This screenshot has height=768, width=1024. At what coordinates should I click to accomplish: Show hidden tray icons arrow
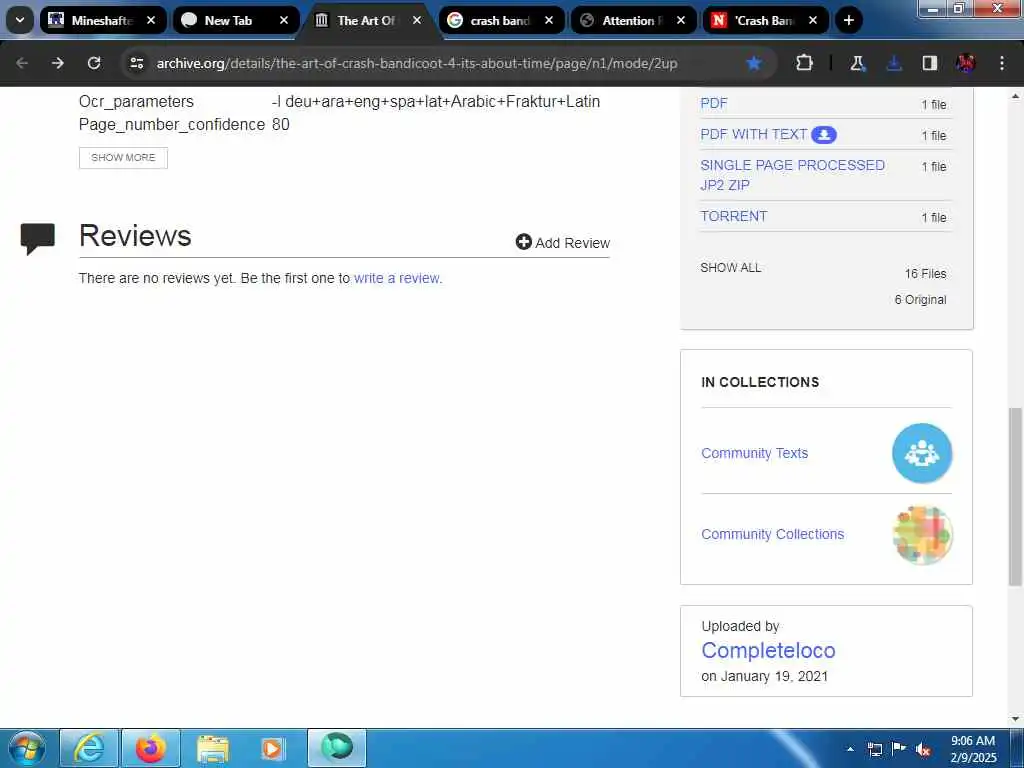(850, 749)
